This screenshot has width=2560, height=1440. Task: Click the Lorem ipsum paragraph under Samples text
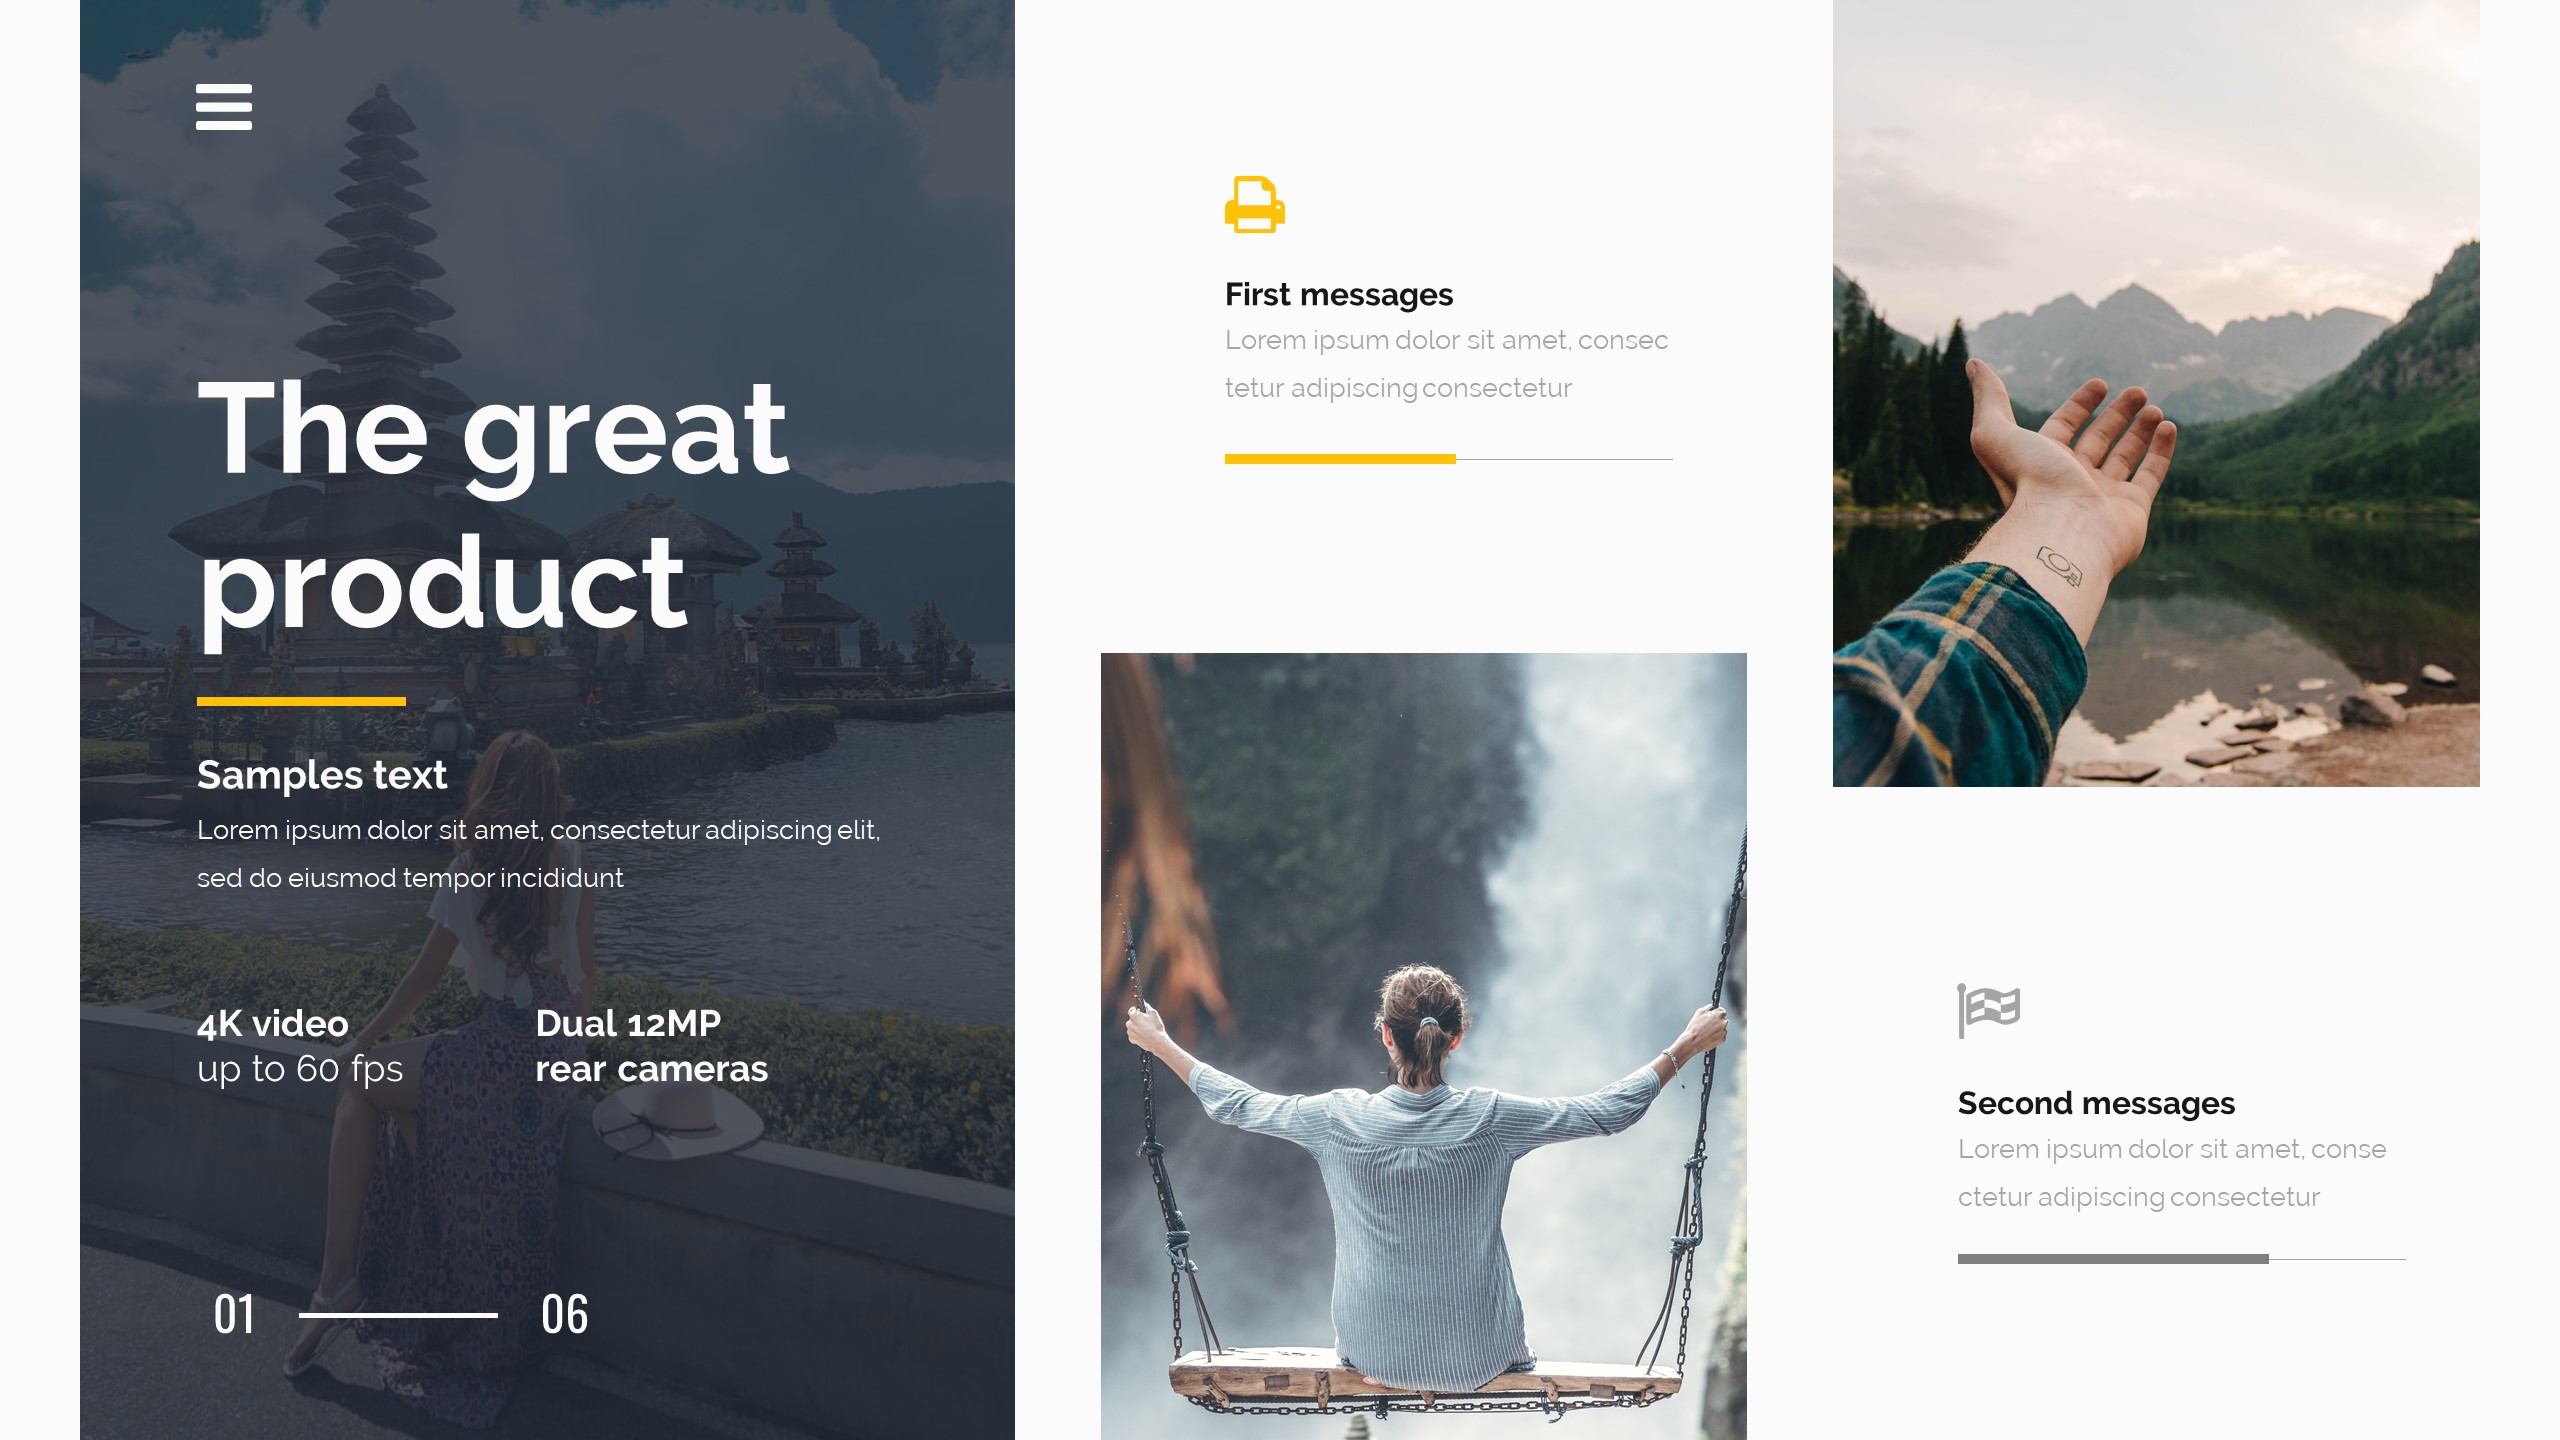point(538,854)
